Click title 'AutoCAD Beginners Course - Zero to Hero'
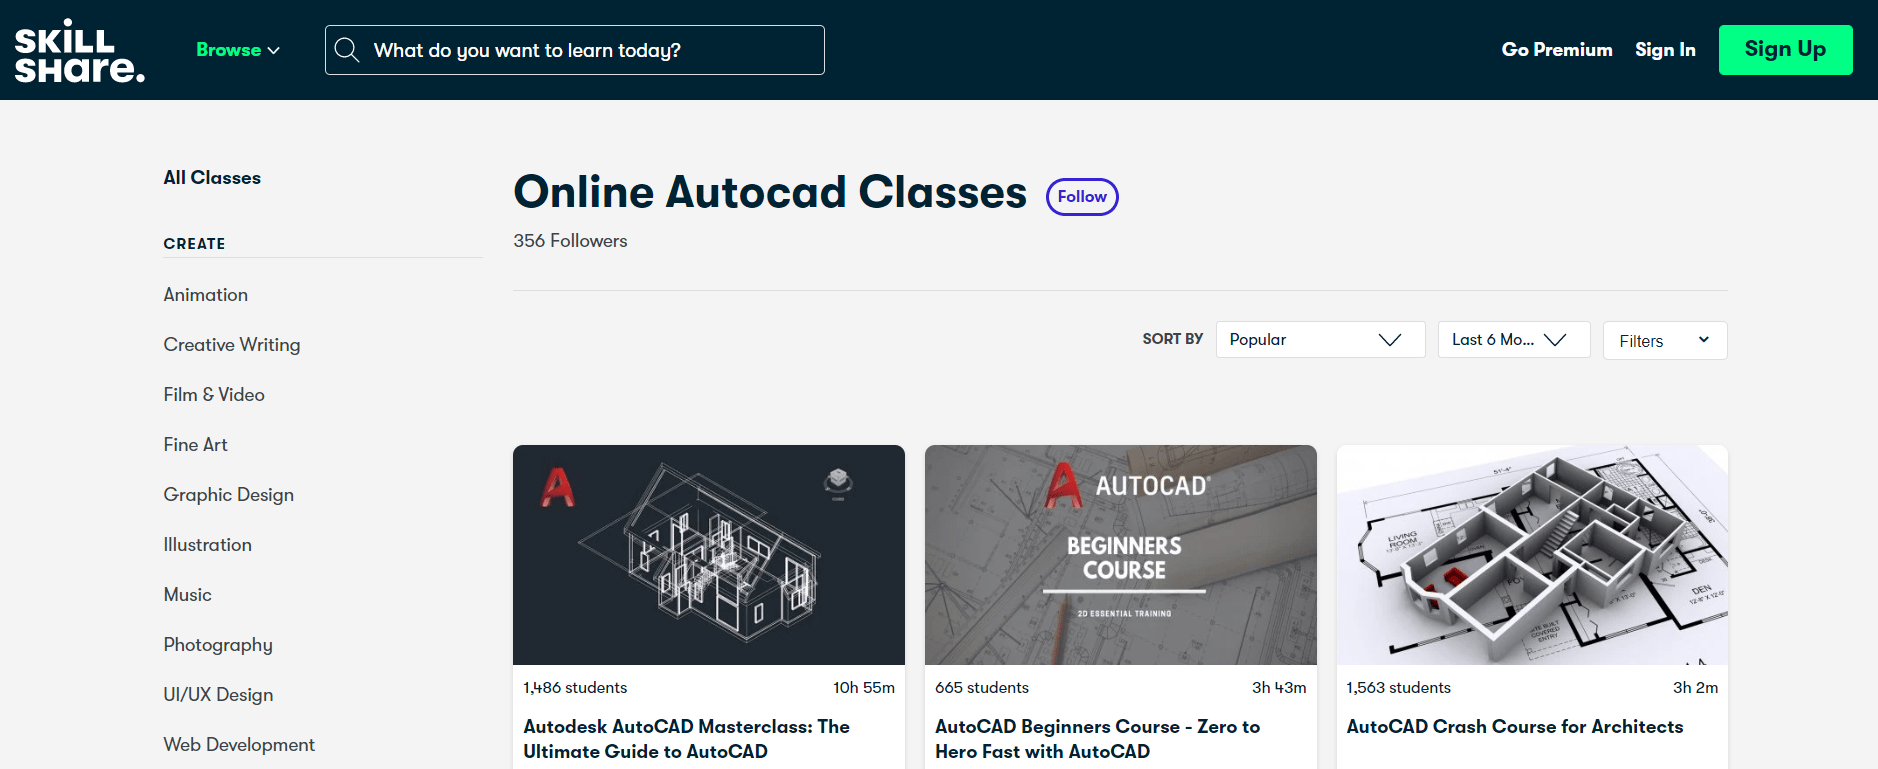Image resolution: width=1878 pixels, height=769 pixels. point(1098,739)
